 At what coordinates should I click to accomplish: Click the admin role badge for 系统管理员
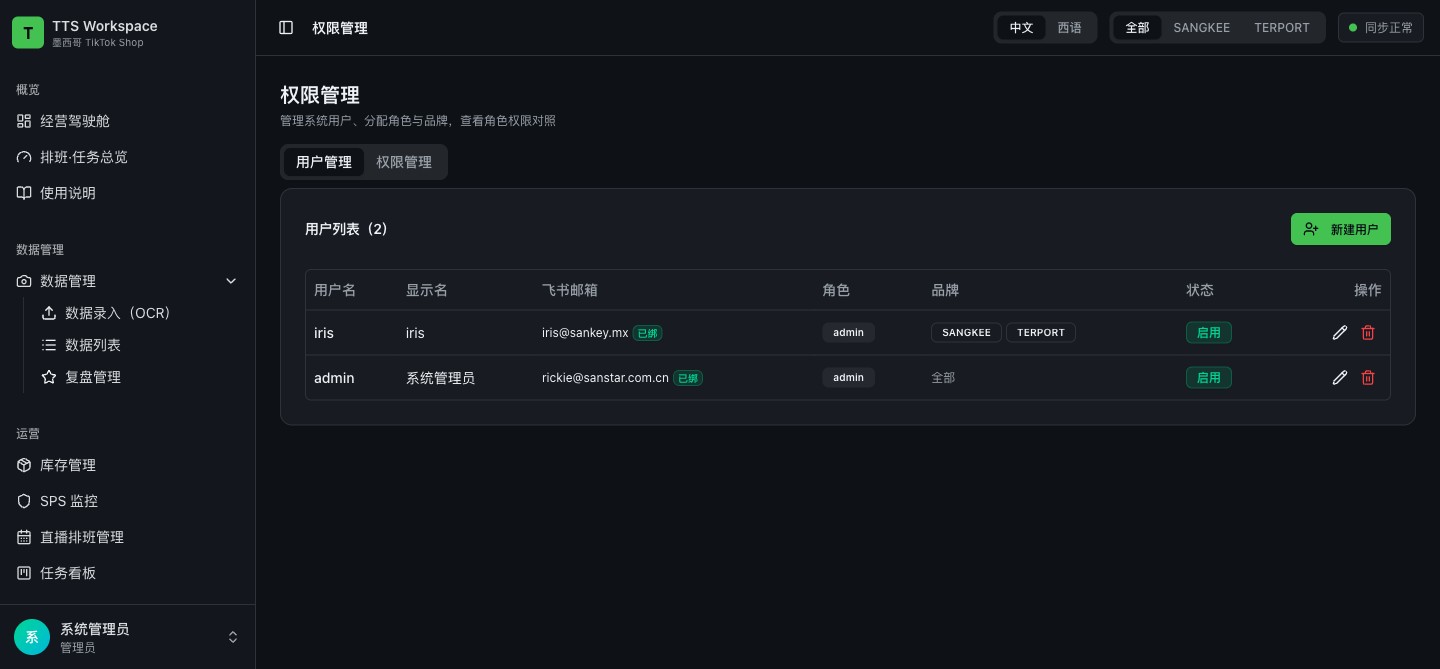tap(848, 378)
